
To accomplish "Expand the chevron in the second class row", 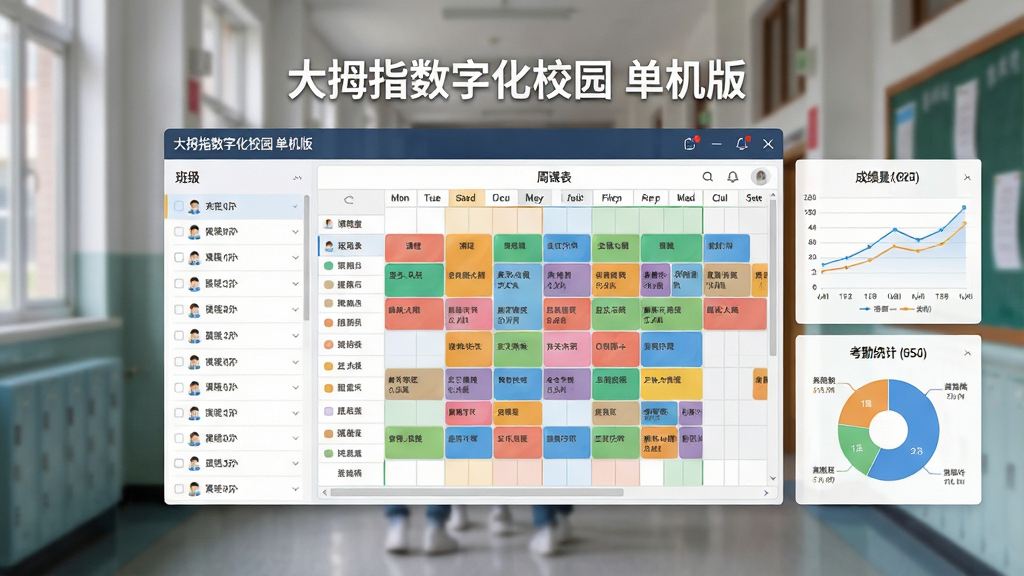I will coord(295,232).
